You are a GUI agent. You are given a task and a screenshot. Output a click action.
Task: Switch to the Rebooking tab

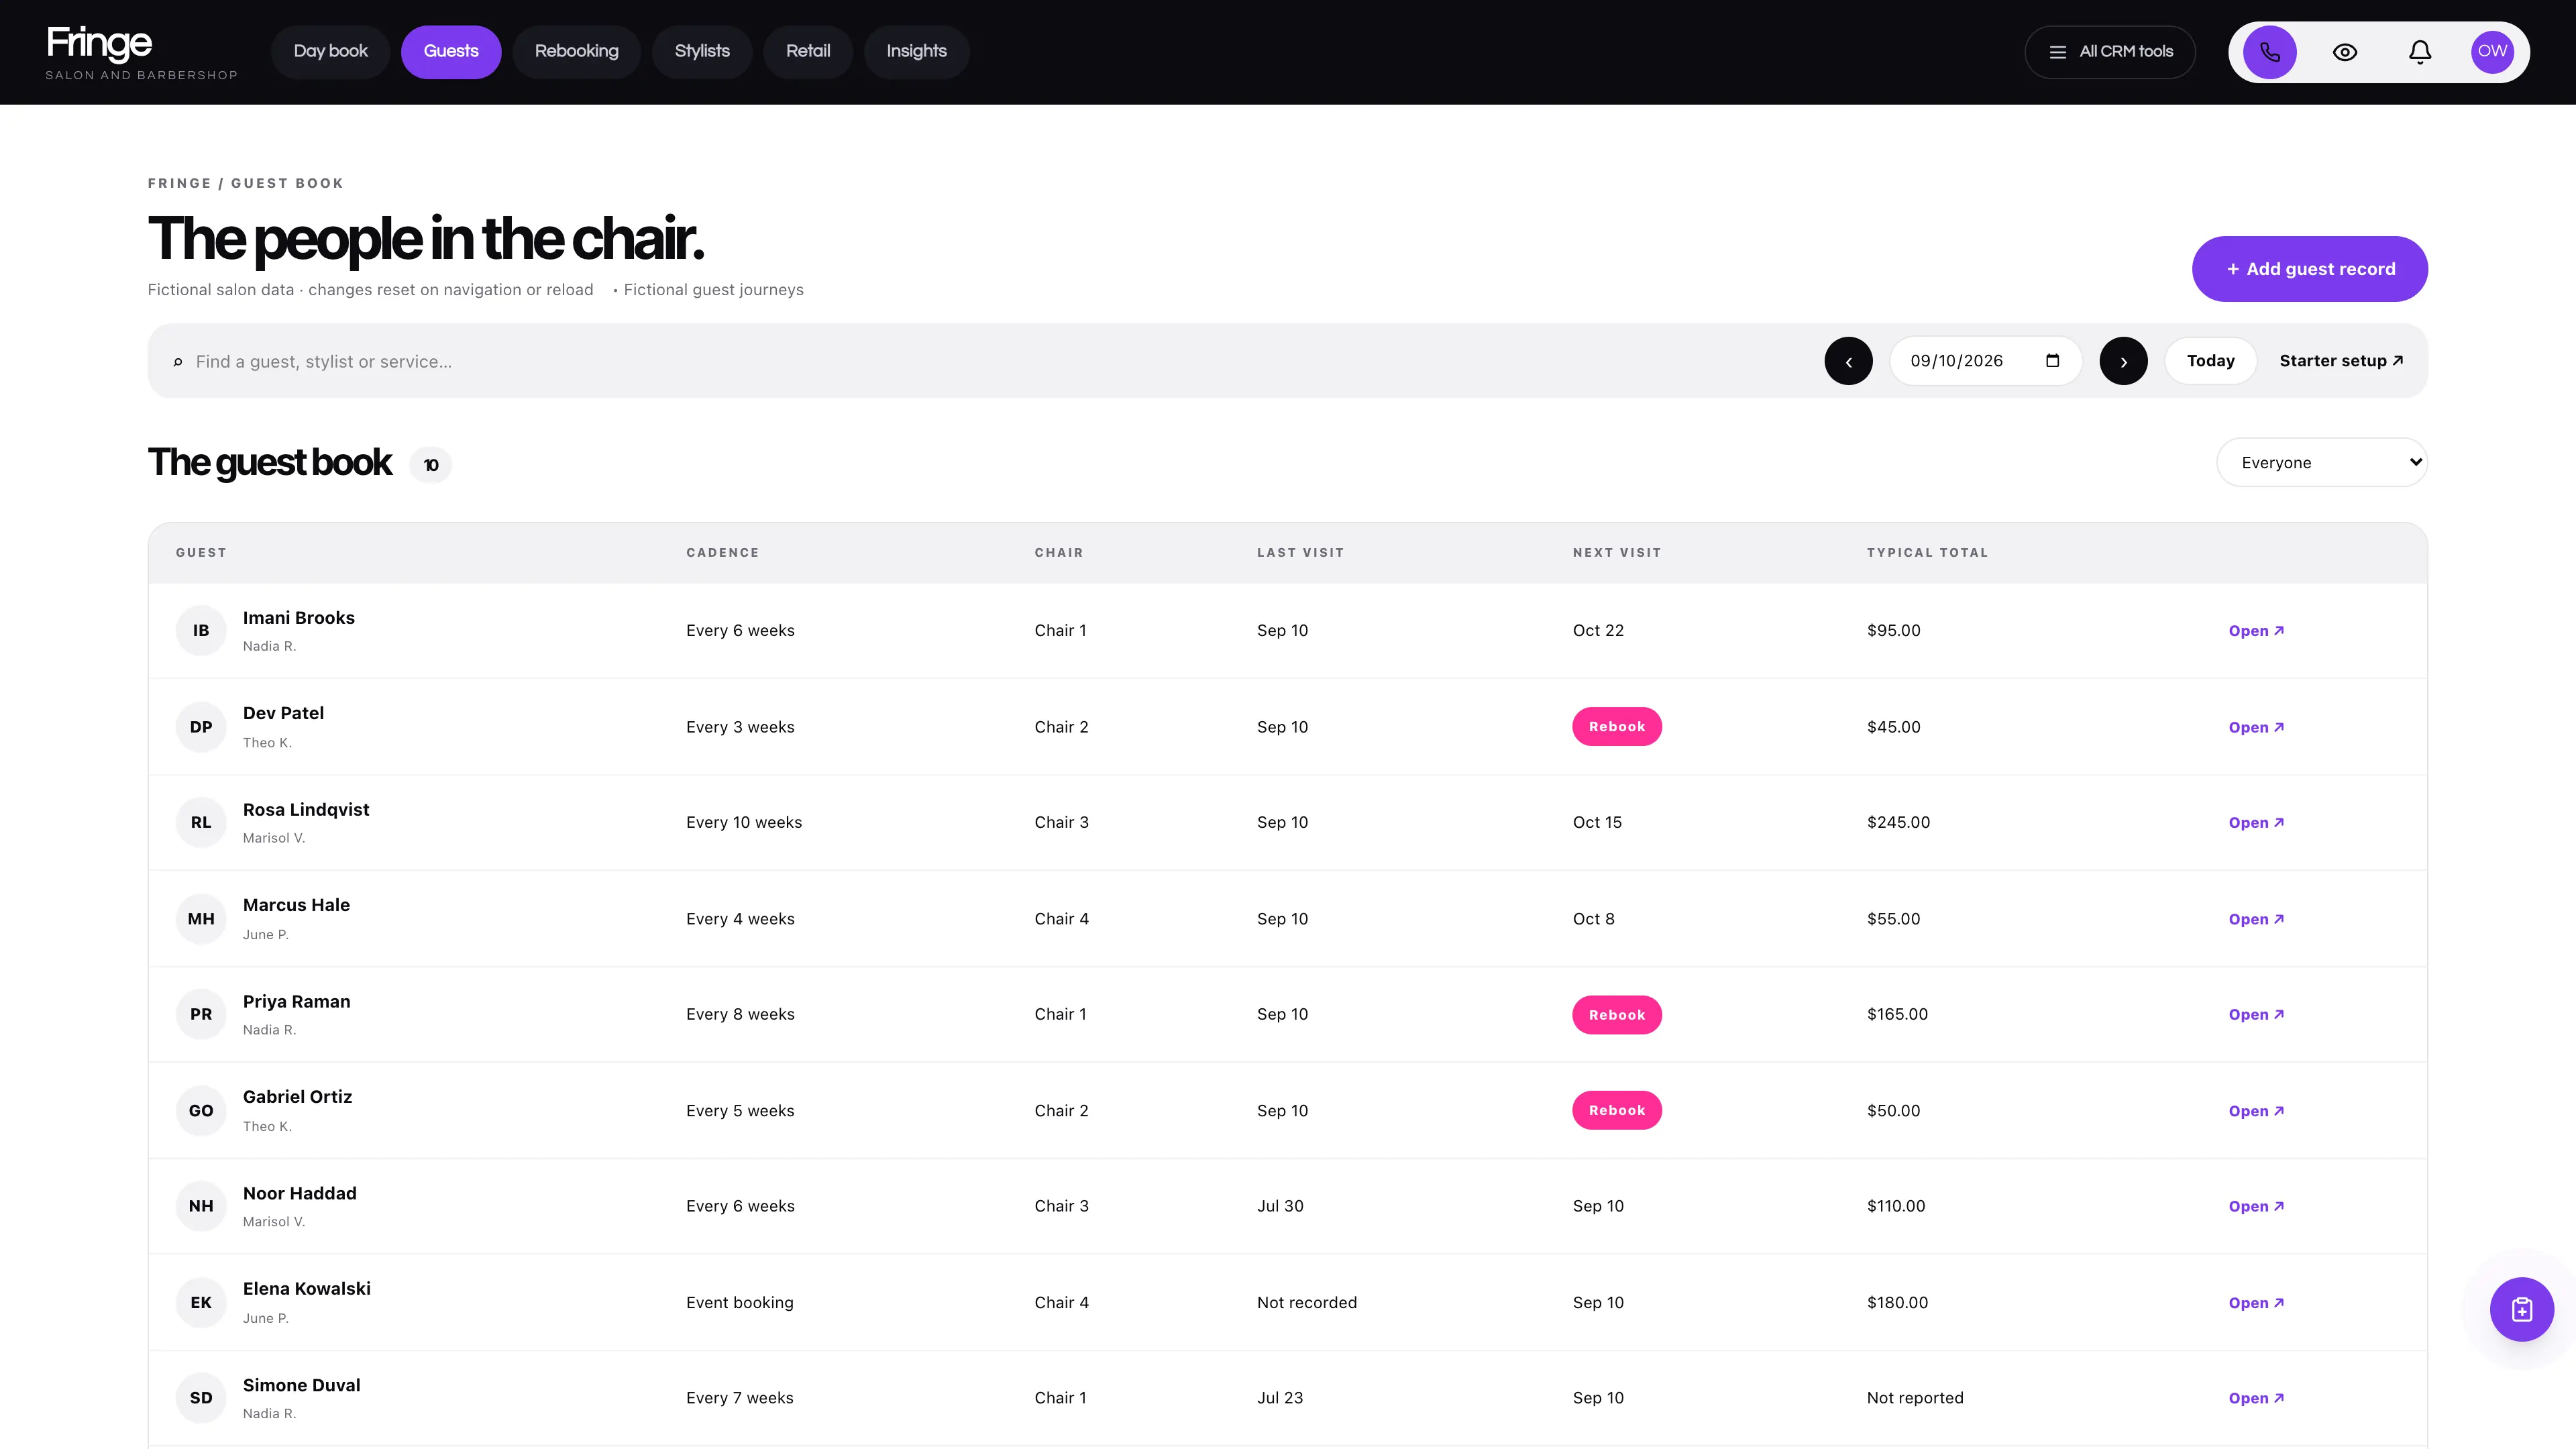(x=576, y=52)
